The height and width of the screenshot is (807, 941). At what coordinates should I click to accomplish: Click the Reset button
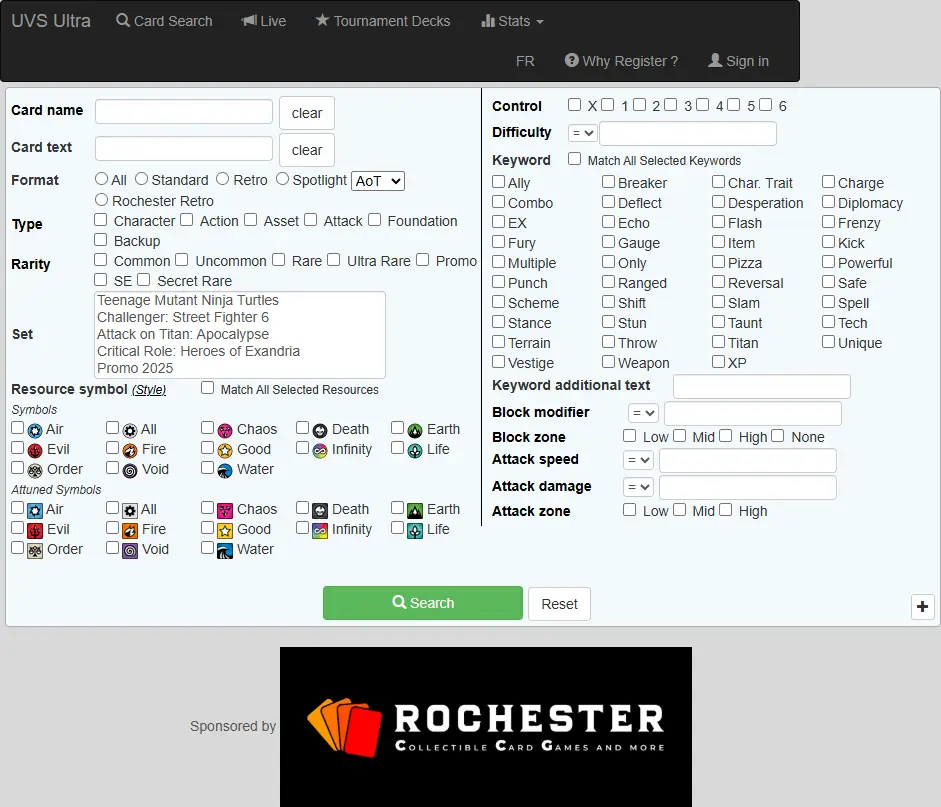tap(559, 604)
